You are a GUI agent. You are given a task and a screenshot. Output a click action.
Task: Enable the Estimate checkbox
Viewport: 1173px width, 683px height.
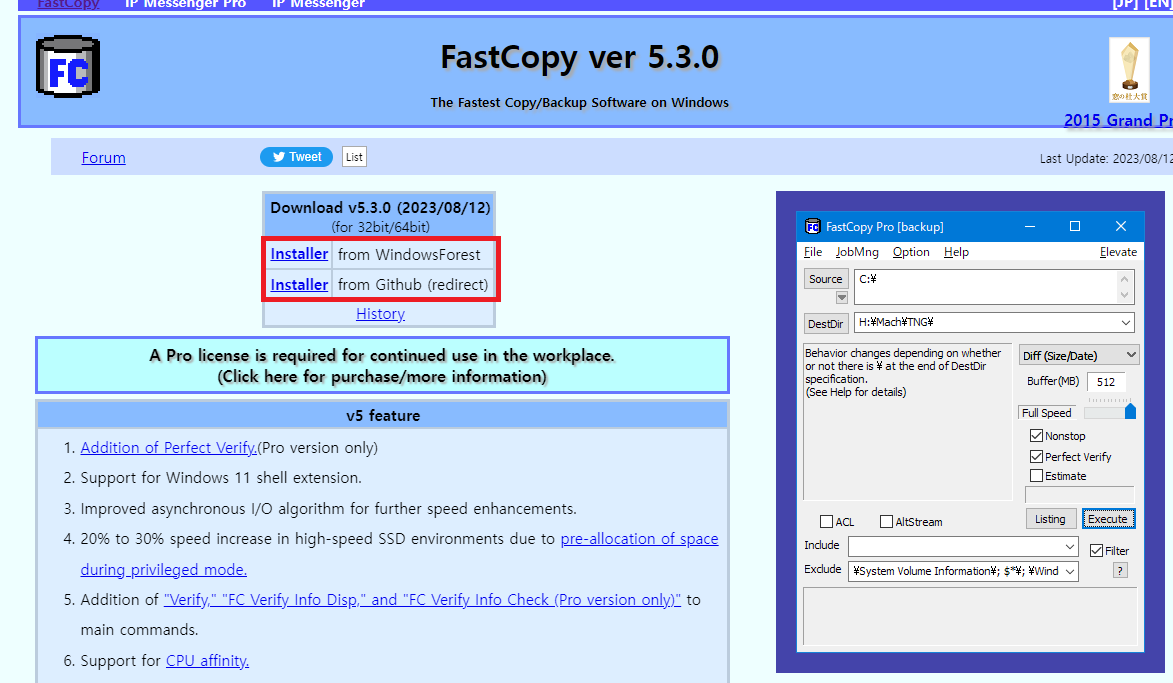tap(1036, 476)
